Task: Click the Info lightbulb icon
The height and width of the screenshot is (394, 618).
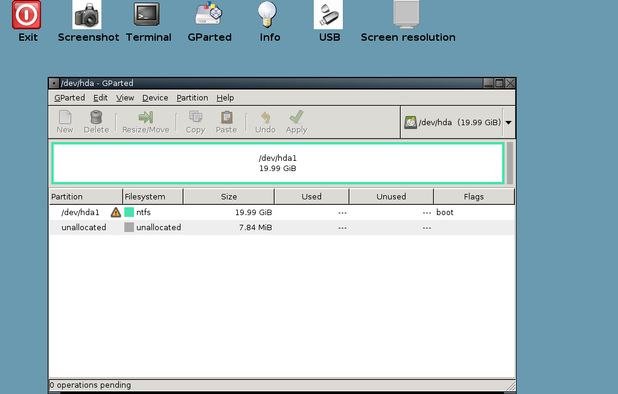Action: click(268, 14)
